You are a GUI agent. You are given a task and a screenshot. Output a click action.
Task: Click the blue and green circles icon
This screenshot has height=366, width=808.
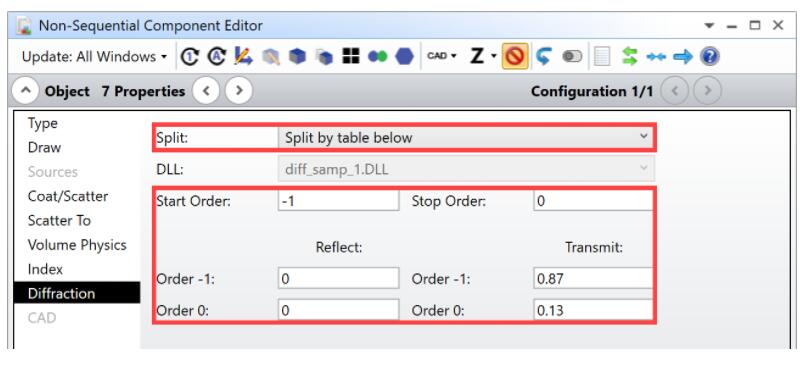pos(377,57)
